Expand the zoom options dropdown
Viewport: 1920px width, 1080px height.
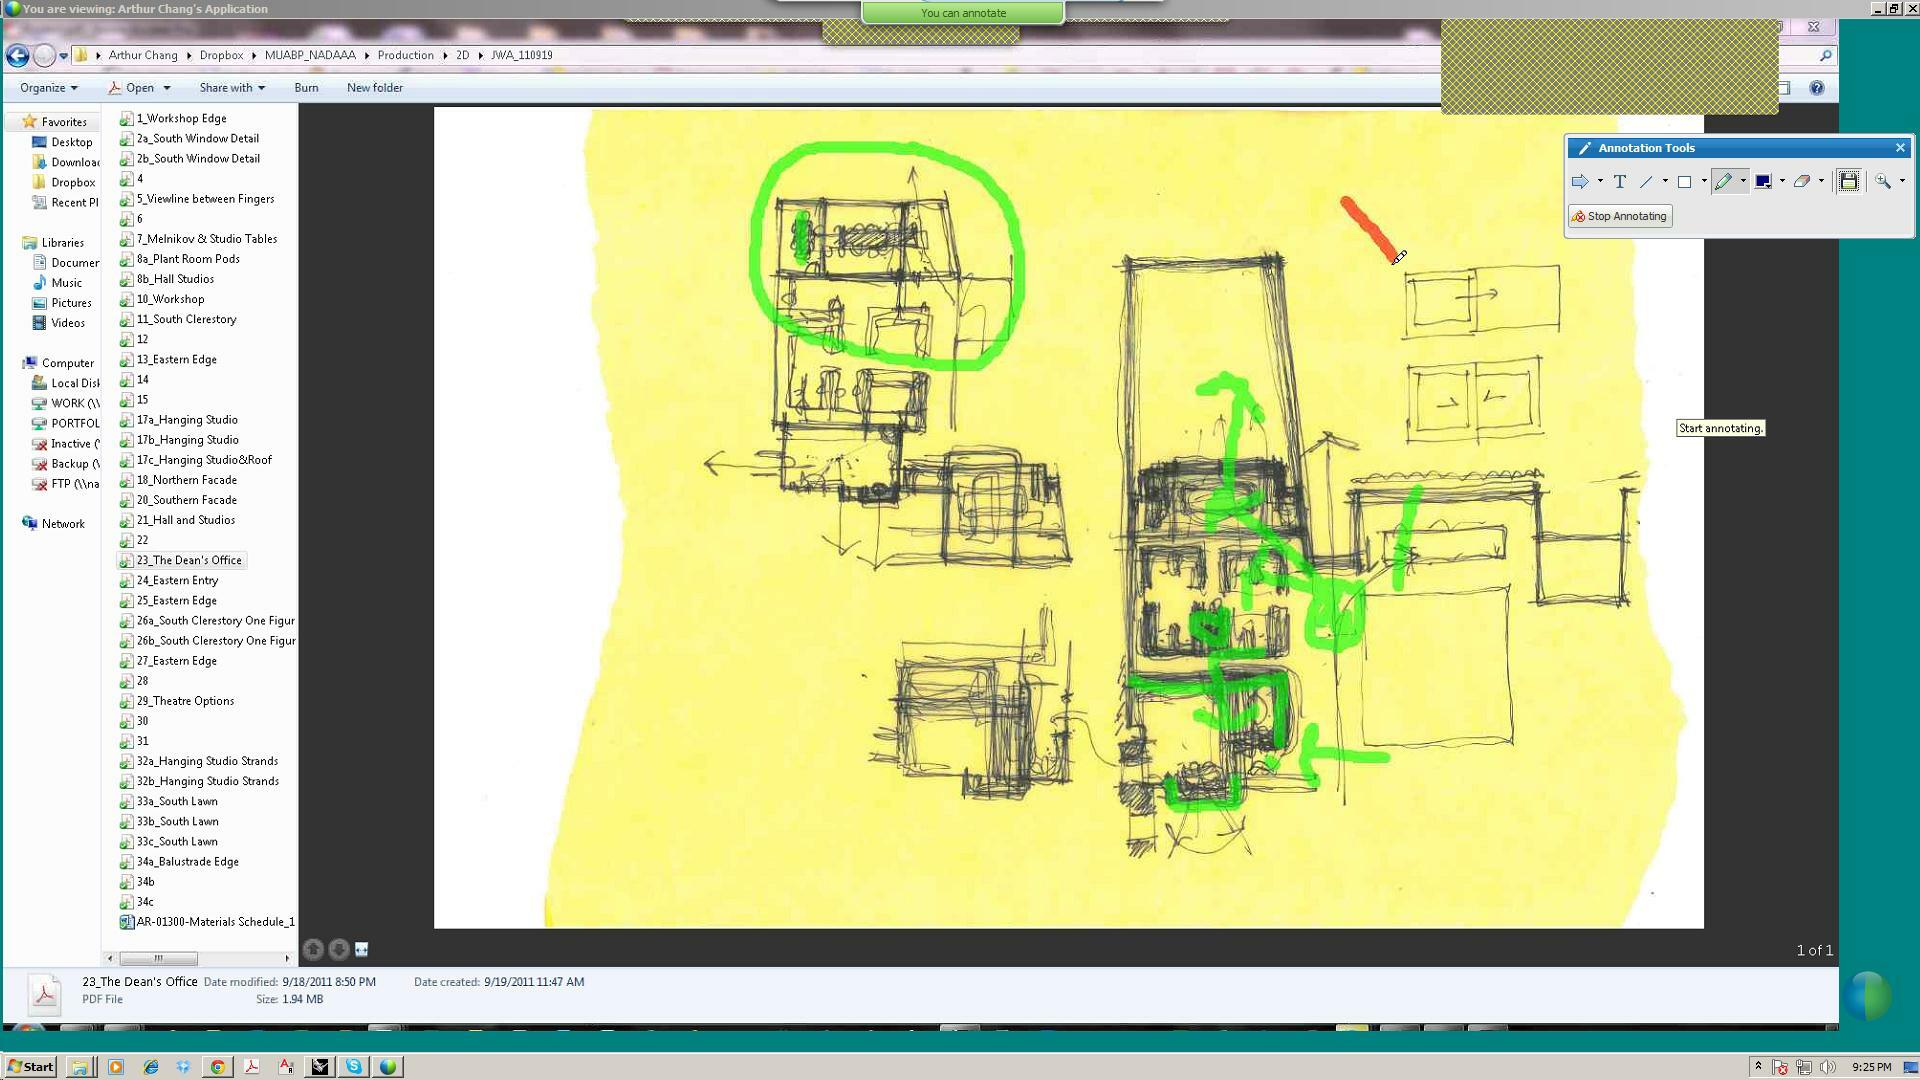coord(1902,182)
